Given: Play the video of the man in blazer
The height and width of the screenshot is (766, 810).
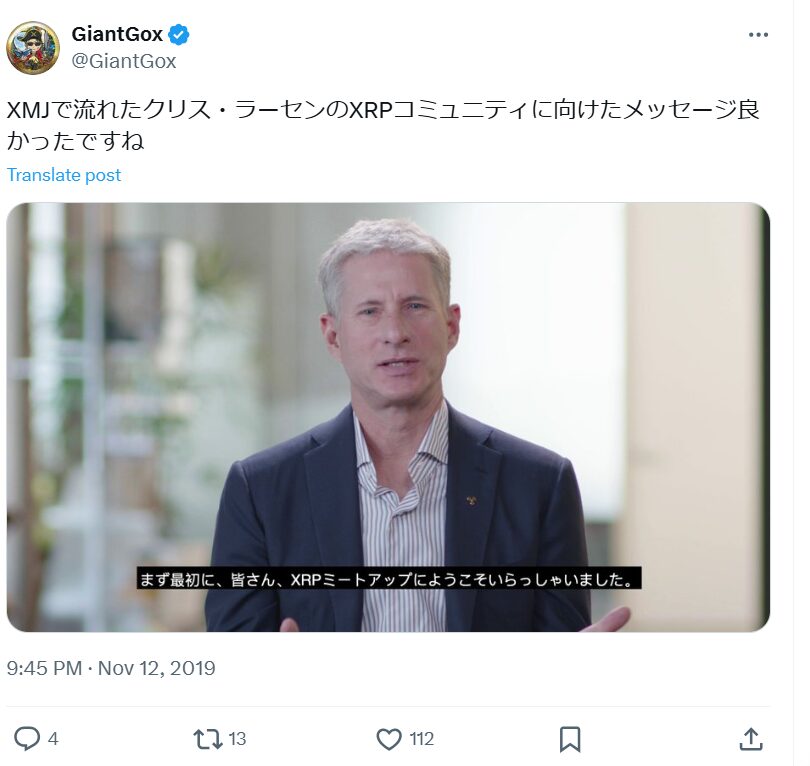Looking at the screenshot, I should point(388,417).
